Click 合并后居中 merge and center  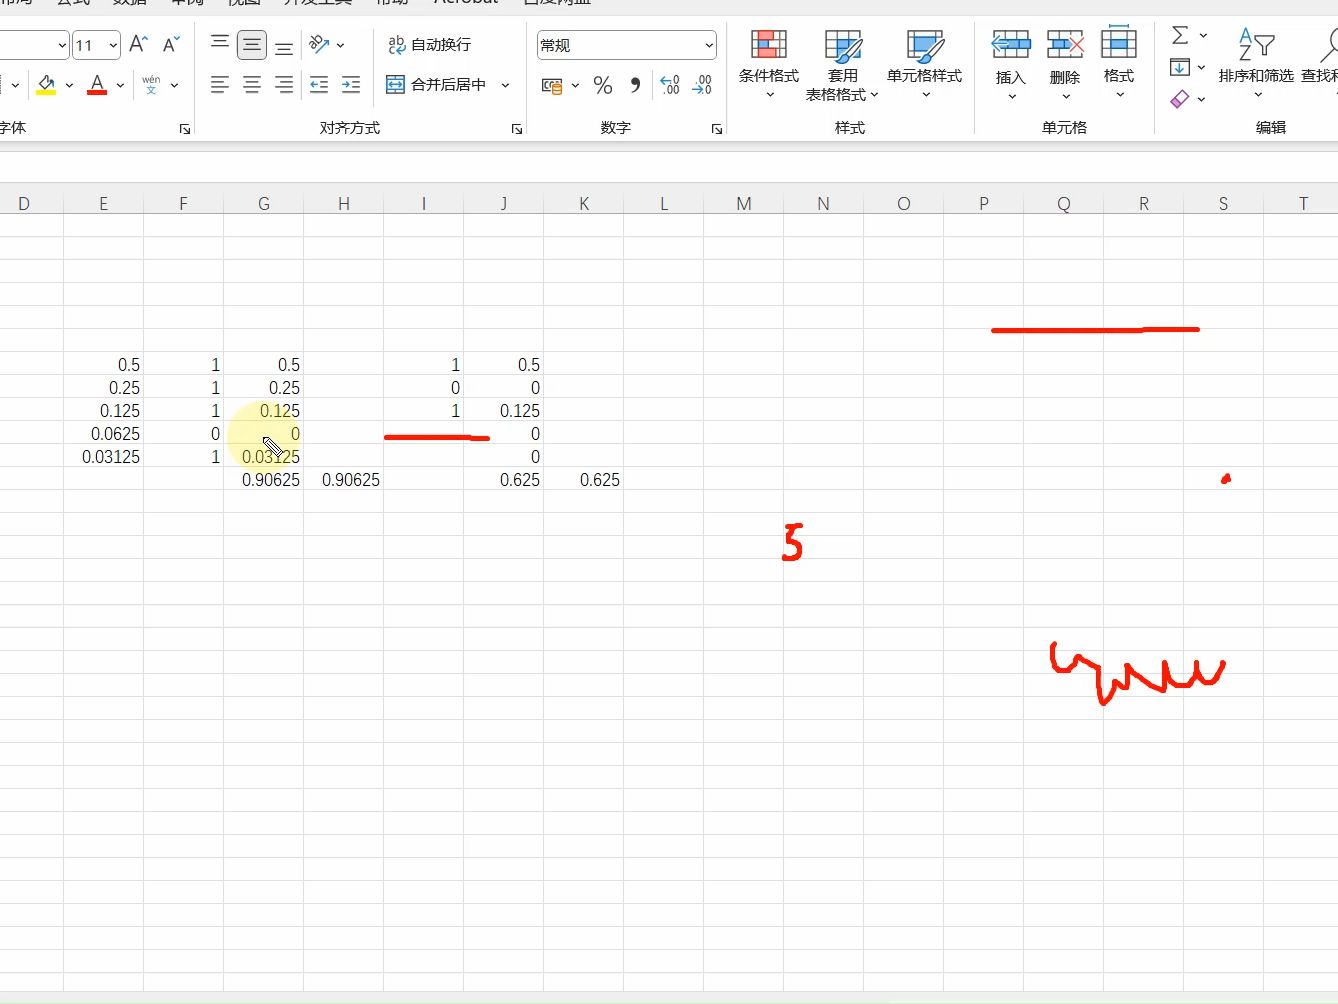[x=436, y=85]
